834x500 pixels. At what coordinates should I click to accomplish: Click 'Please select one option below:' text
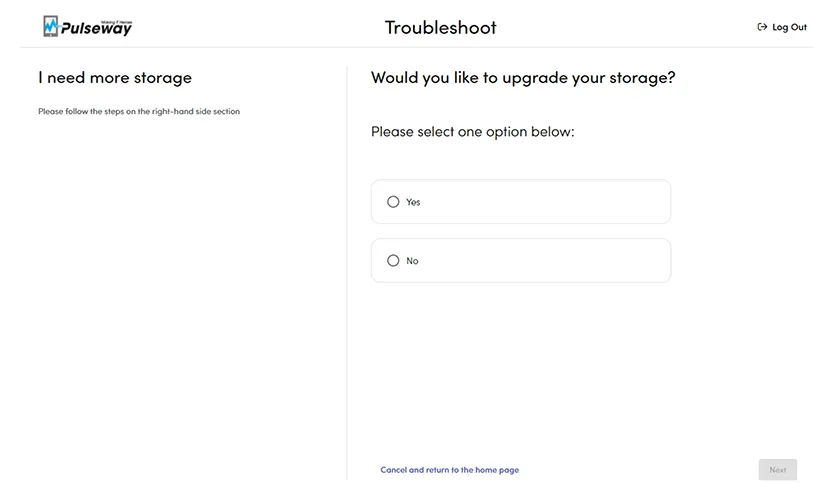(473, 131)
